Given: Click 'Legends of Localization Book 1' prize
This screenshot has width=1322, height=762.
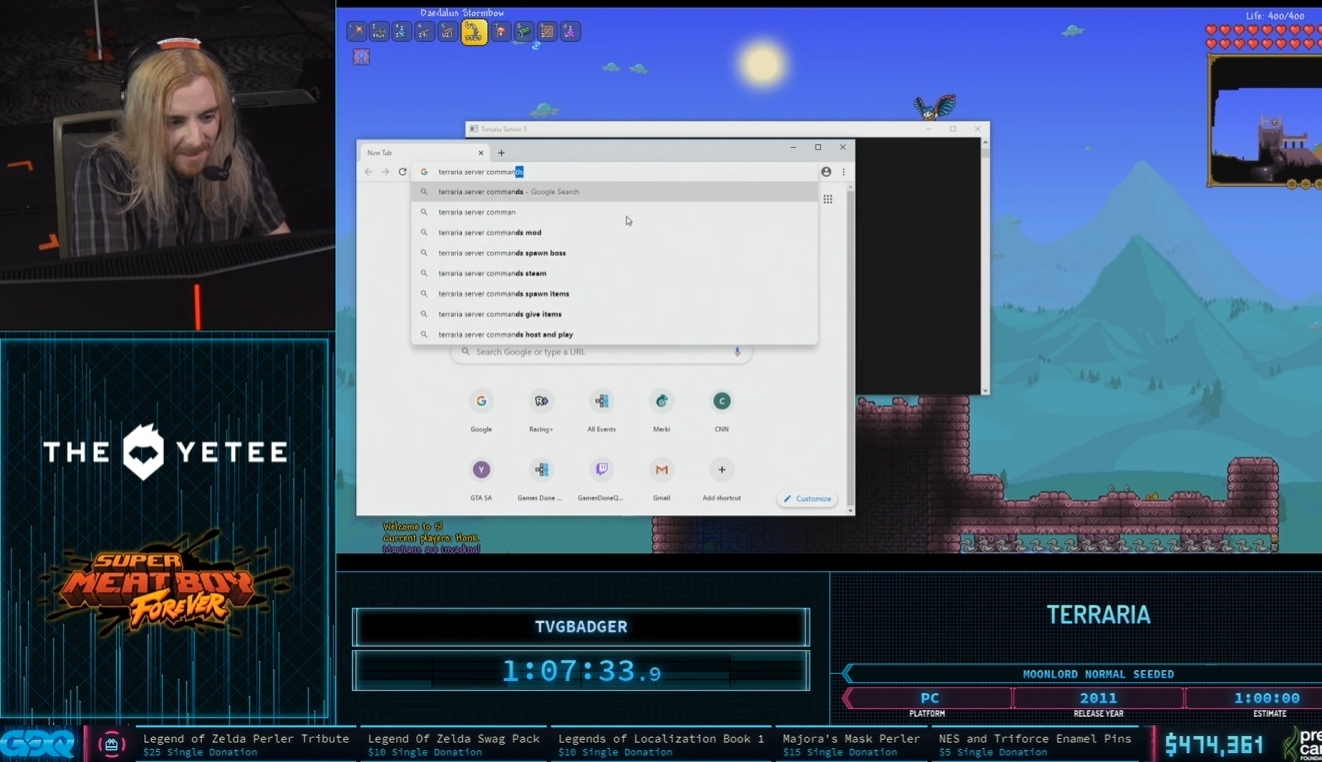Looking at the screenshot, I should (x=661, y=739).
